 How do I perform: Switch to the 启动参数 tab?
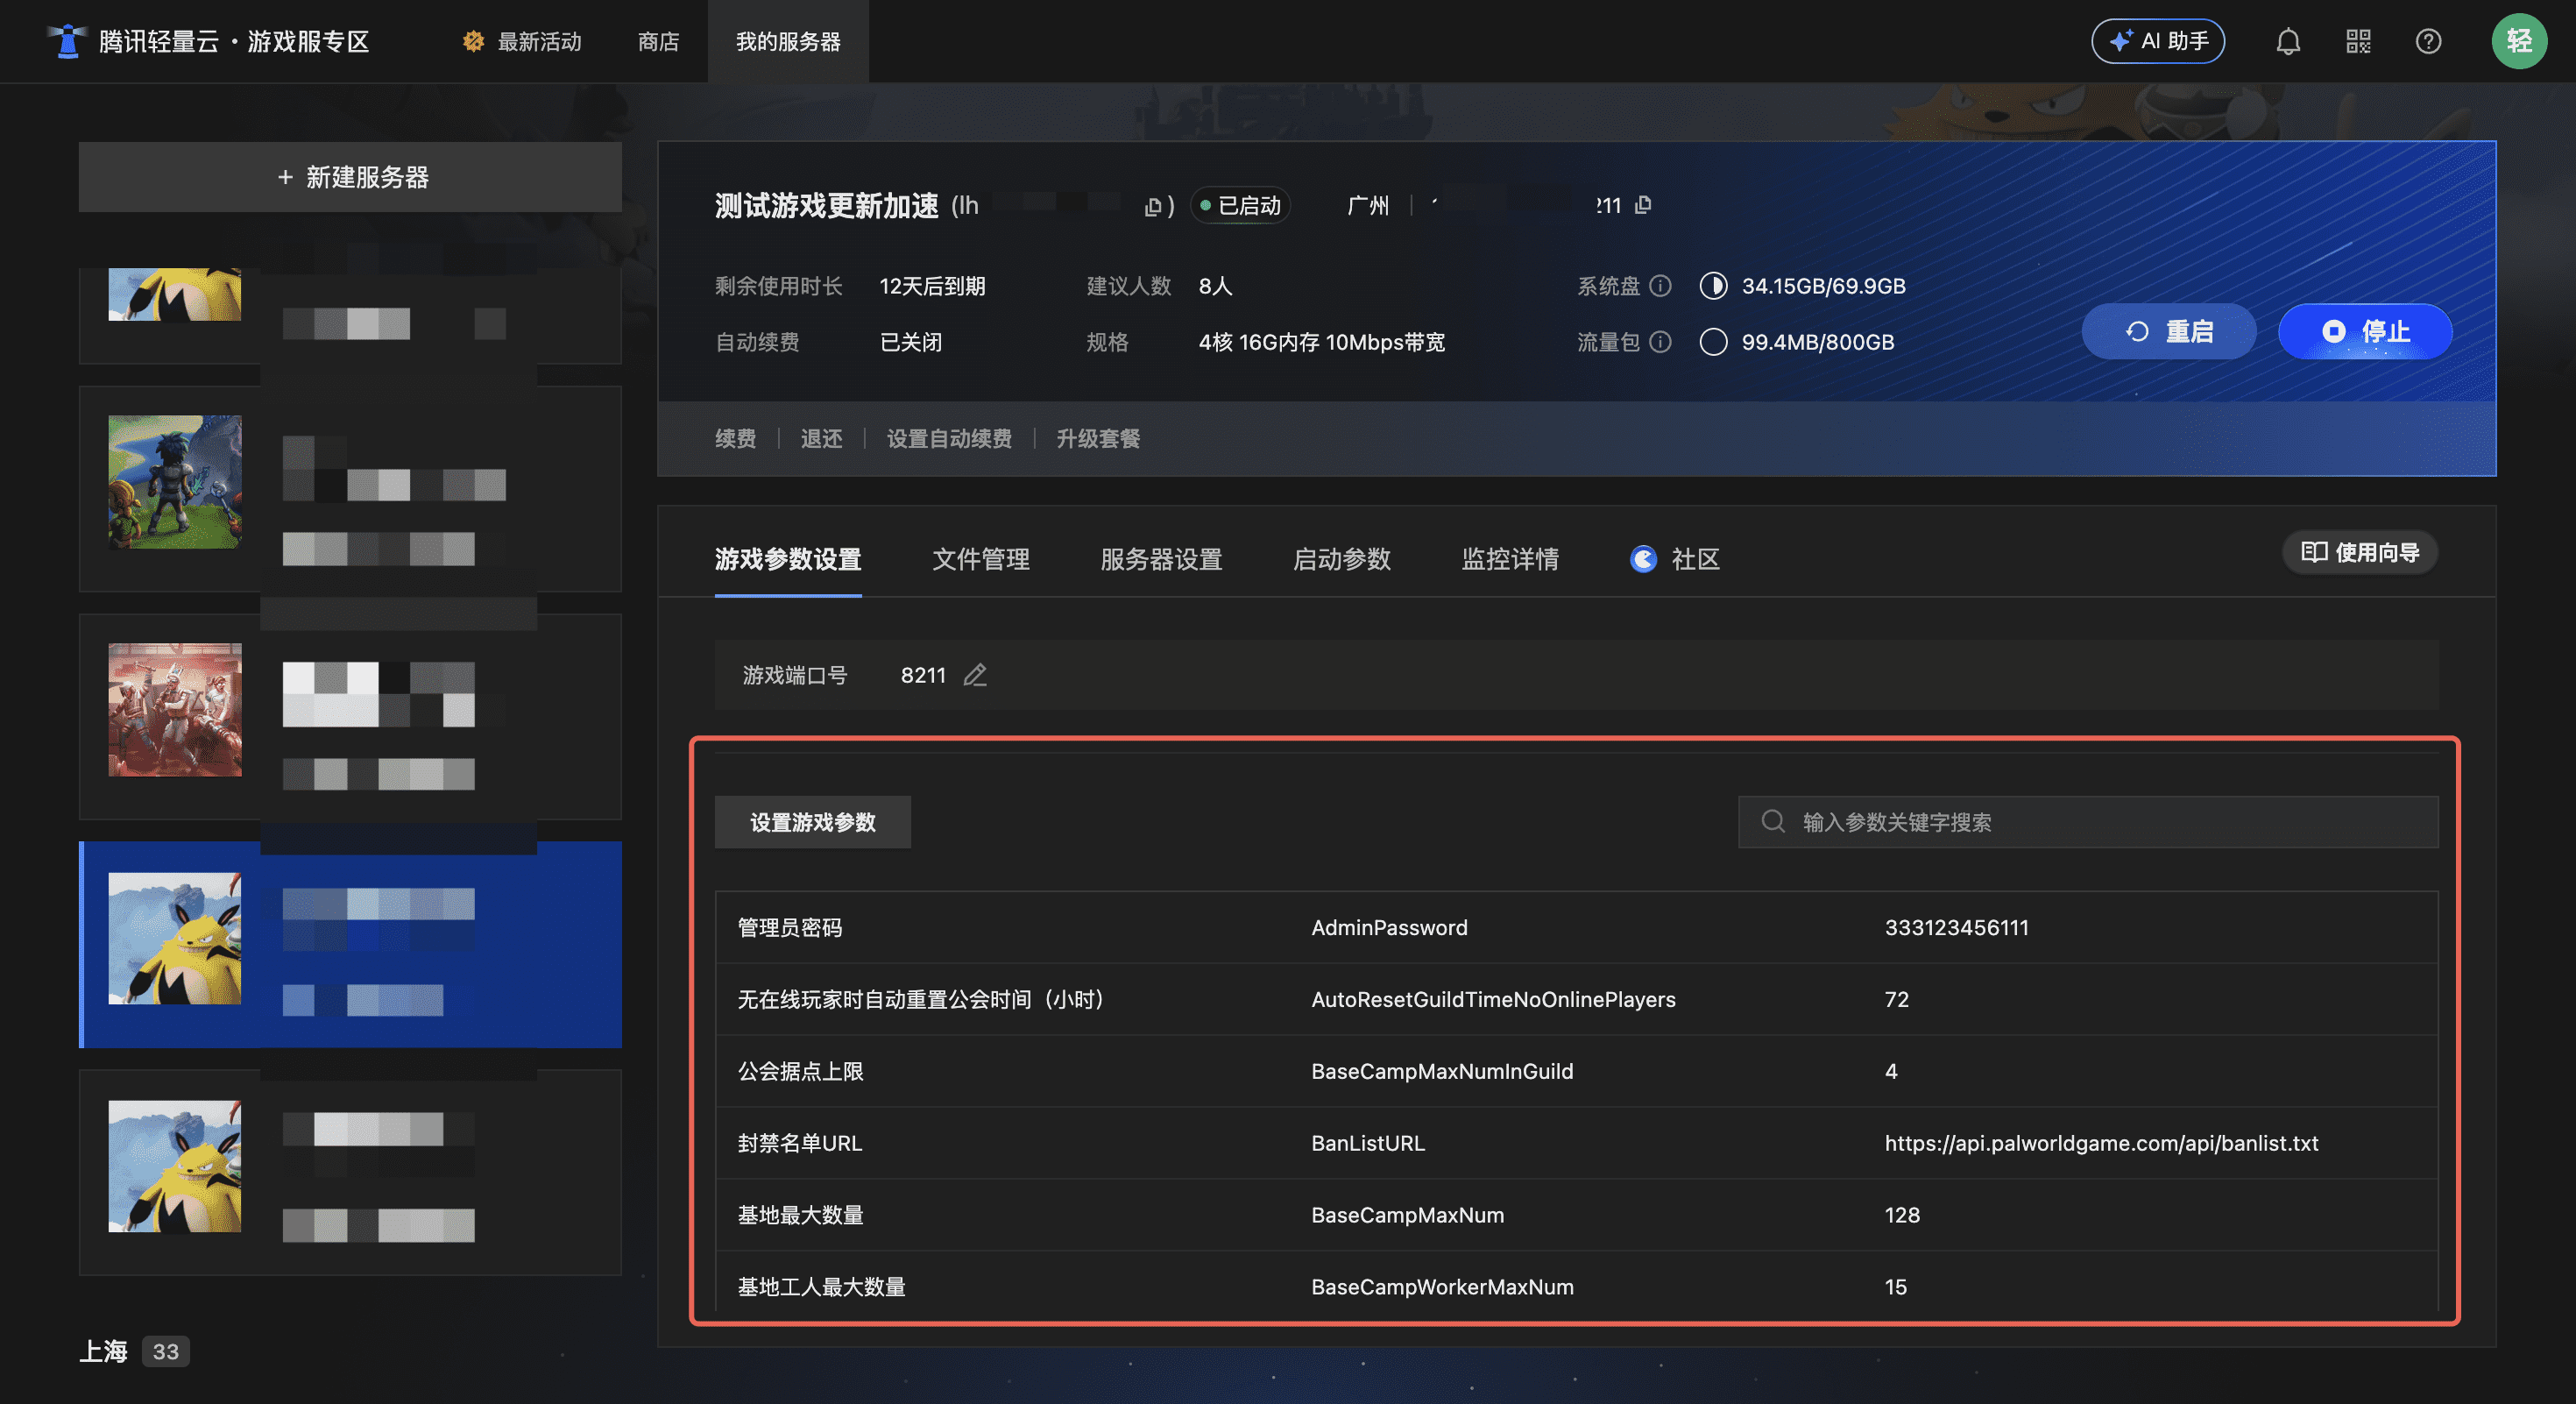1342,559
